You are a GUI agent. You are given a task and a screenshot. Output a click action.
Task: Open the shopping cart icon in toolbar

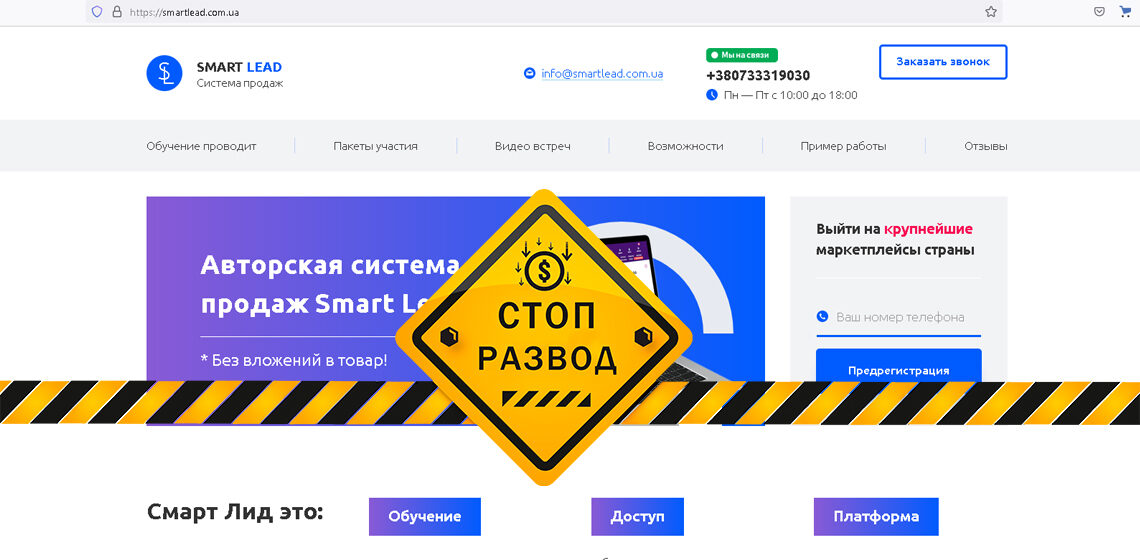(1125, 12)
